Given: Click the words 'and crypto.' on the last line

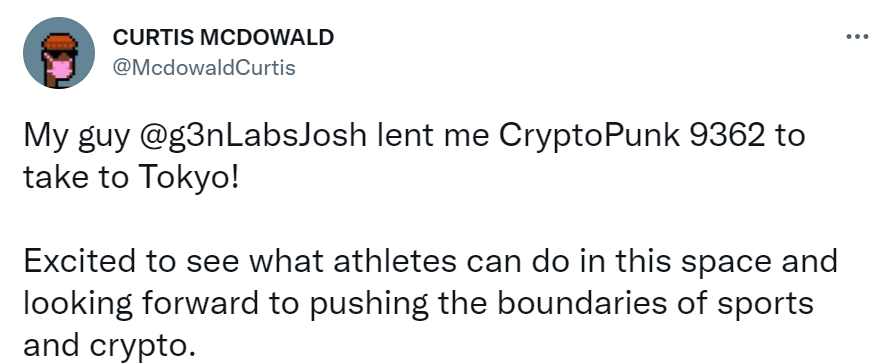Looking at the screenshot, I should coord(109,347).
